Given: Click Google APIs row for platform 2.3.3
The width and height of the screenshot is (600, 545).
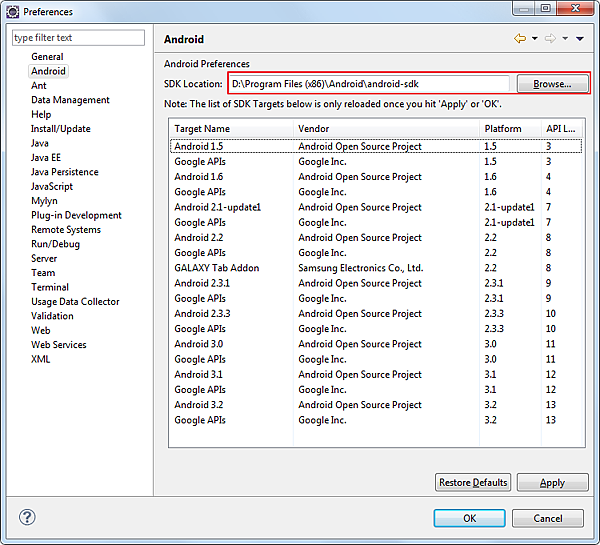Looking at the screenshot, I should click(x=376, y=329).
